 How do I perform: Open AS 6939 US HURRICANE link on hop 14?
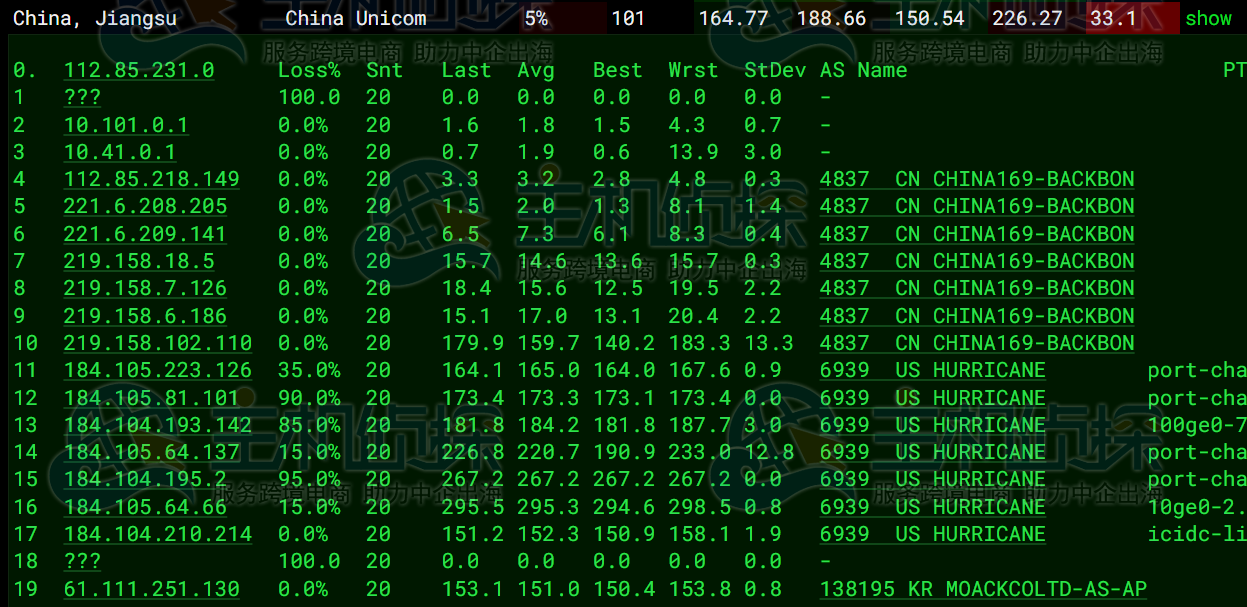pyautogui.click(x=933, y=452)
